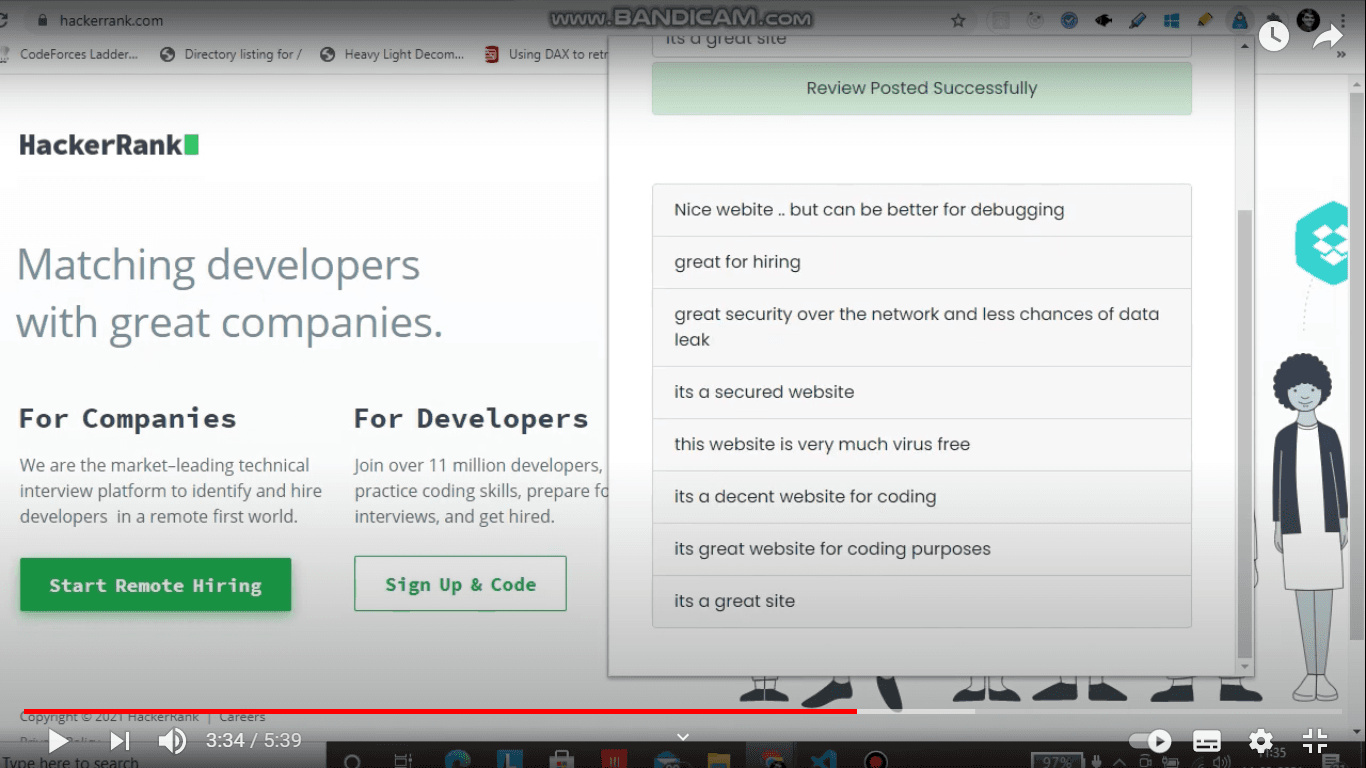Click the blue checkmark extension icon
Screen dimensions: 1366x768
(x=1069, y=20)
